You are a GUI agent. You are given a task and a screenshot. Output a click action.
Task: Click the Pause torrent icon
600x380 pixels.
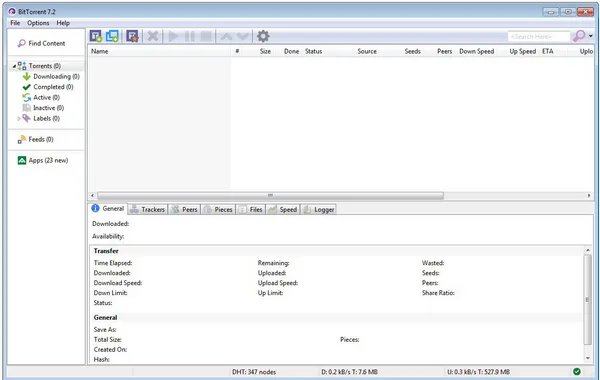[190, 36]
